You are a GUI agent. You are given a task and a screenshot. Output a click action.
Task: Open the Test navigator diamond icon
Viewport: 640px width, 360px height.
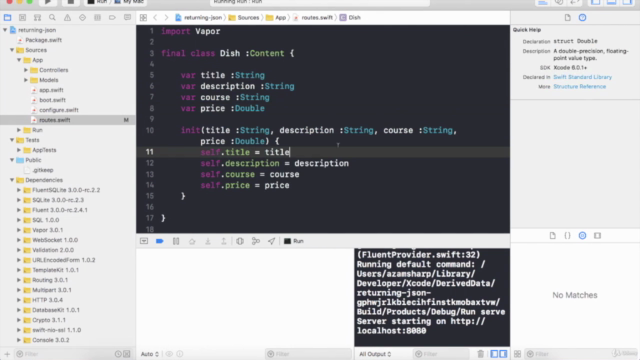click(82, 18)
